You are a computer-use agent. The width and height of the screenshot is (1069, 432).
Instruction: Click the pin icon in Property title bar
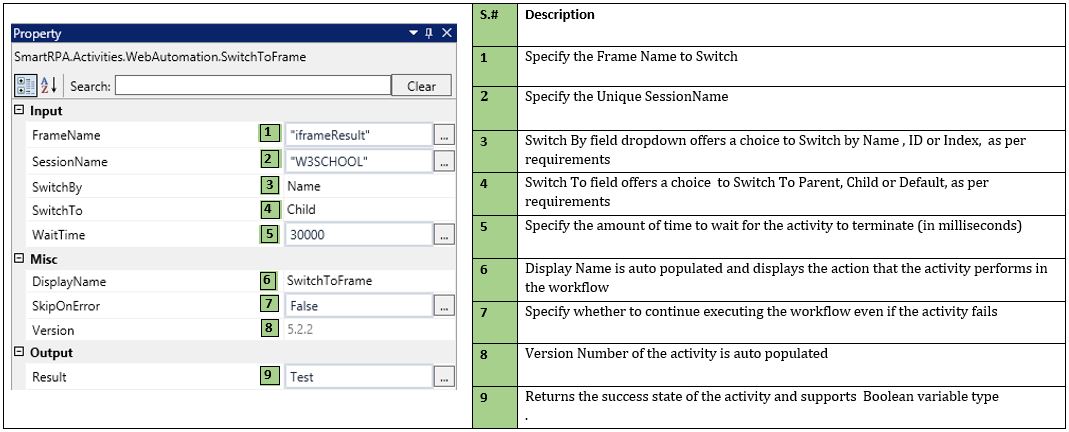(429, 33)
